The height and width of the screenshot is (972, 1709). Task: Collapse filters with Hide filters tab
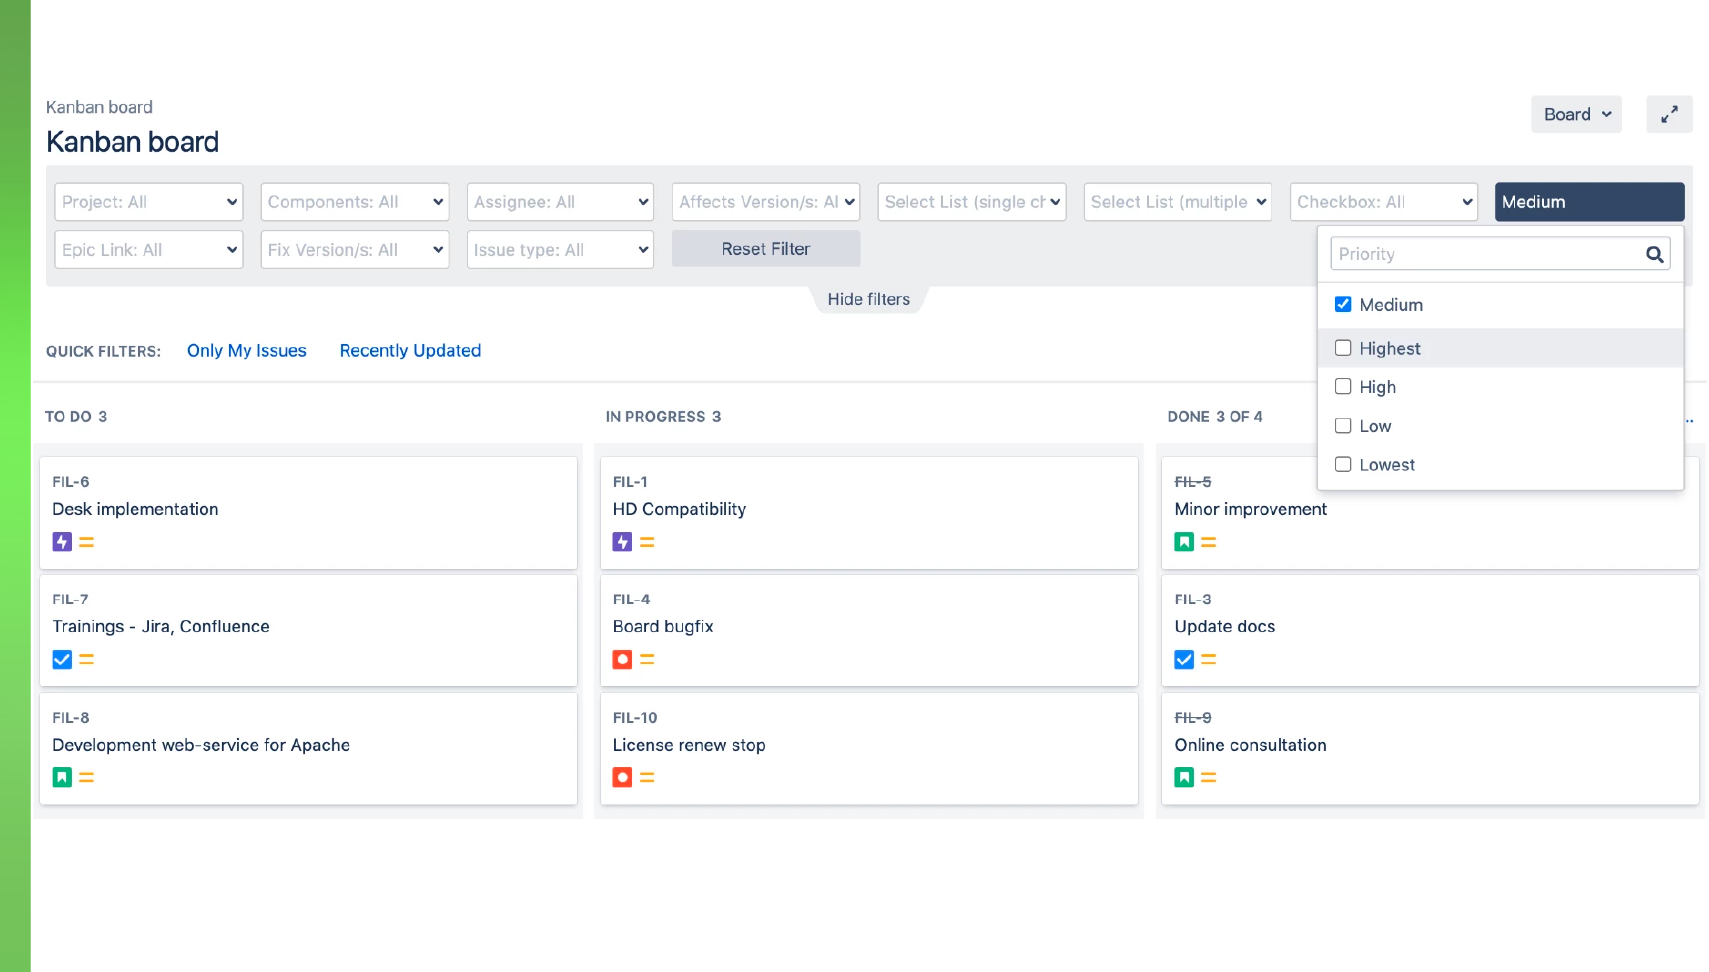tap(868, 300)
